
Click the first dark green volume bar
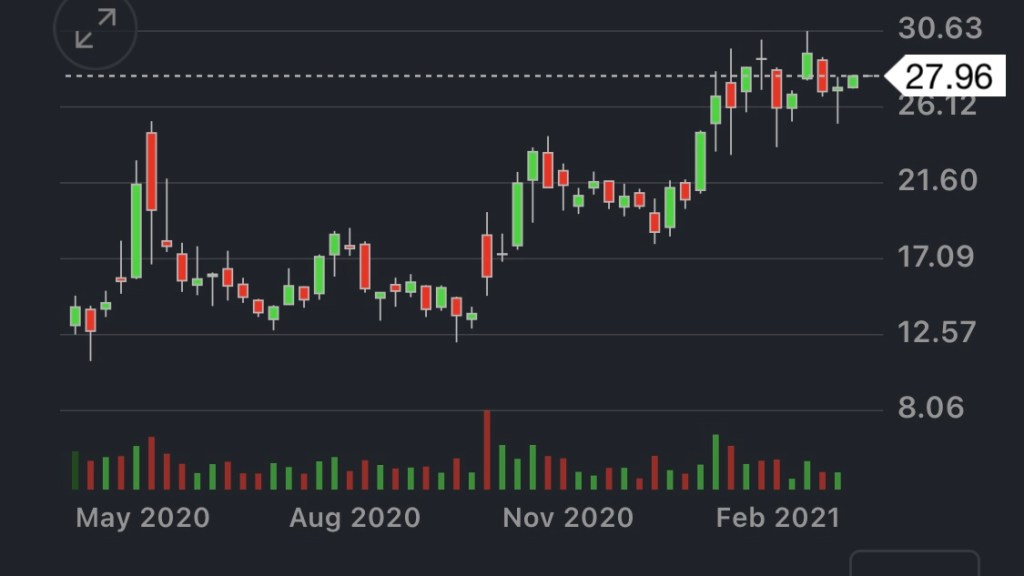pos(75,470)
